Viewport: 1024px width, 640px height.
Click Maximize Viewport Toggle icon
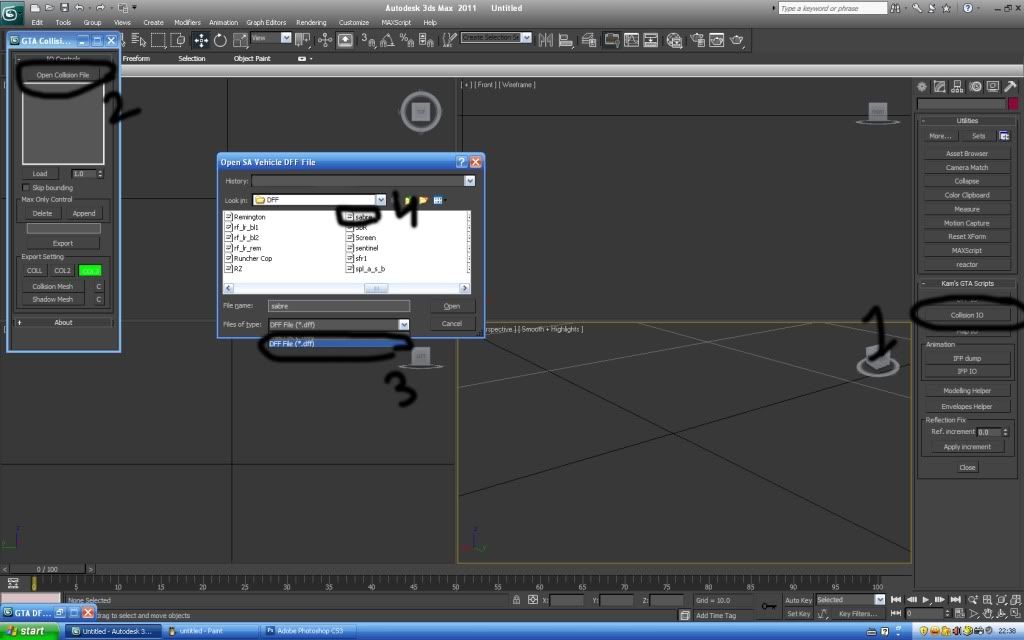point(1016,614)
